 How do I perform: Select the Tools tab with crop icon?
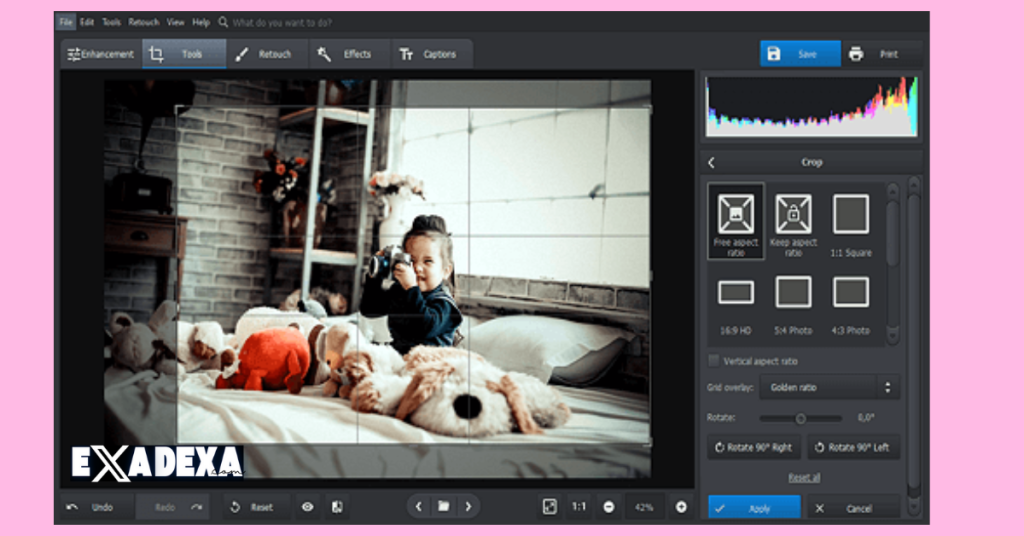coord(184,54)
